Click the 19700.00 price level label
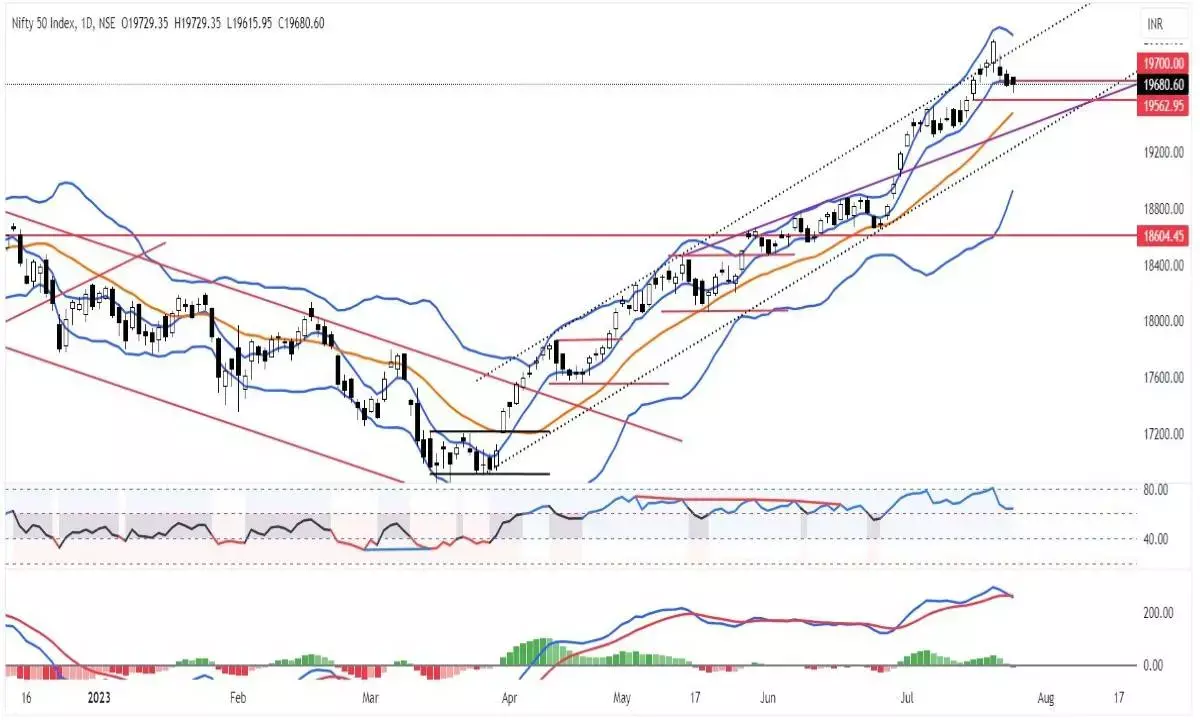 (x=1161, y=63)
